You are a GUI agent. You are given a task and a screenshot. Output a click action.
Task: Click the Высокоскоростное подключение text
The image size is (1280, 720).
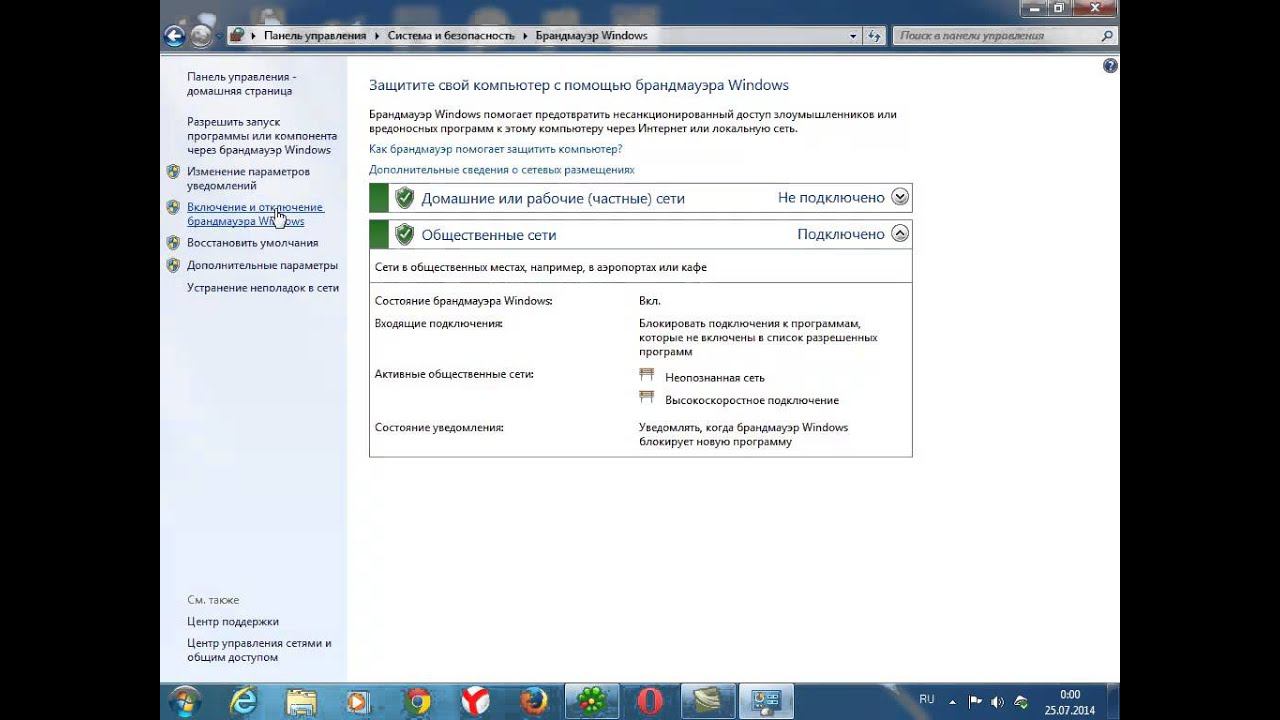tap(752, 400)
